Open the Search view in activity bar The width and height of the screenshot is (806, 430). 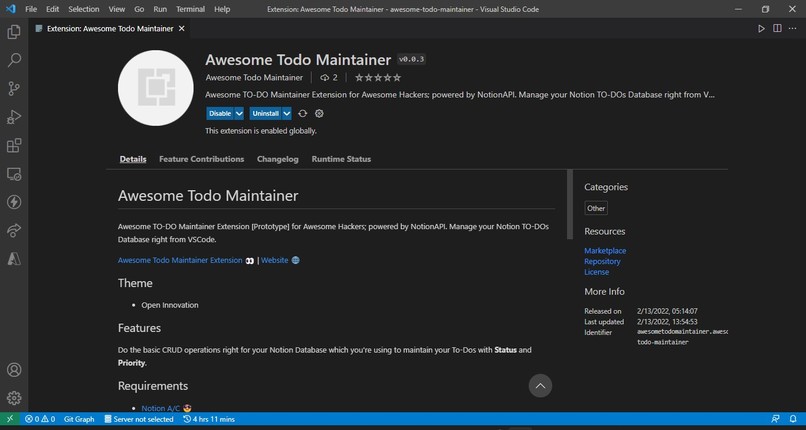click(14, 60)
